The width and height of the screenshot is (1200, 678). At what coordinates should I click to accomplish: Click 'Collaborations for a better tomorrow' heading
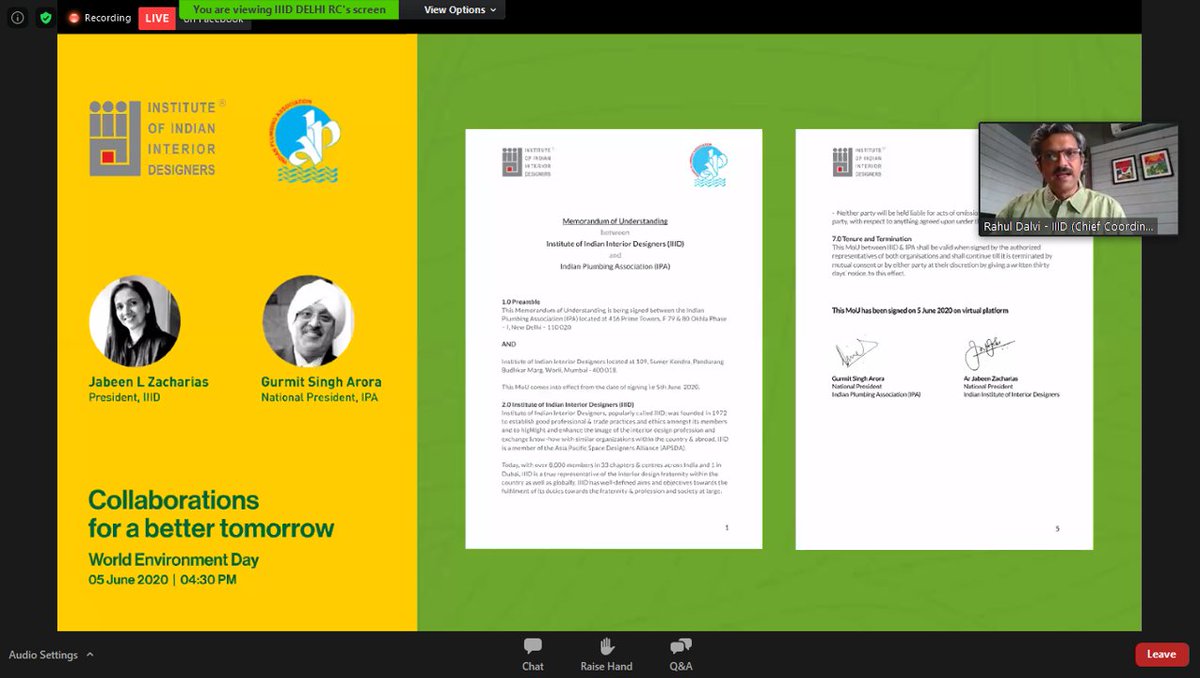click(211, 514)
